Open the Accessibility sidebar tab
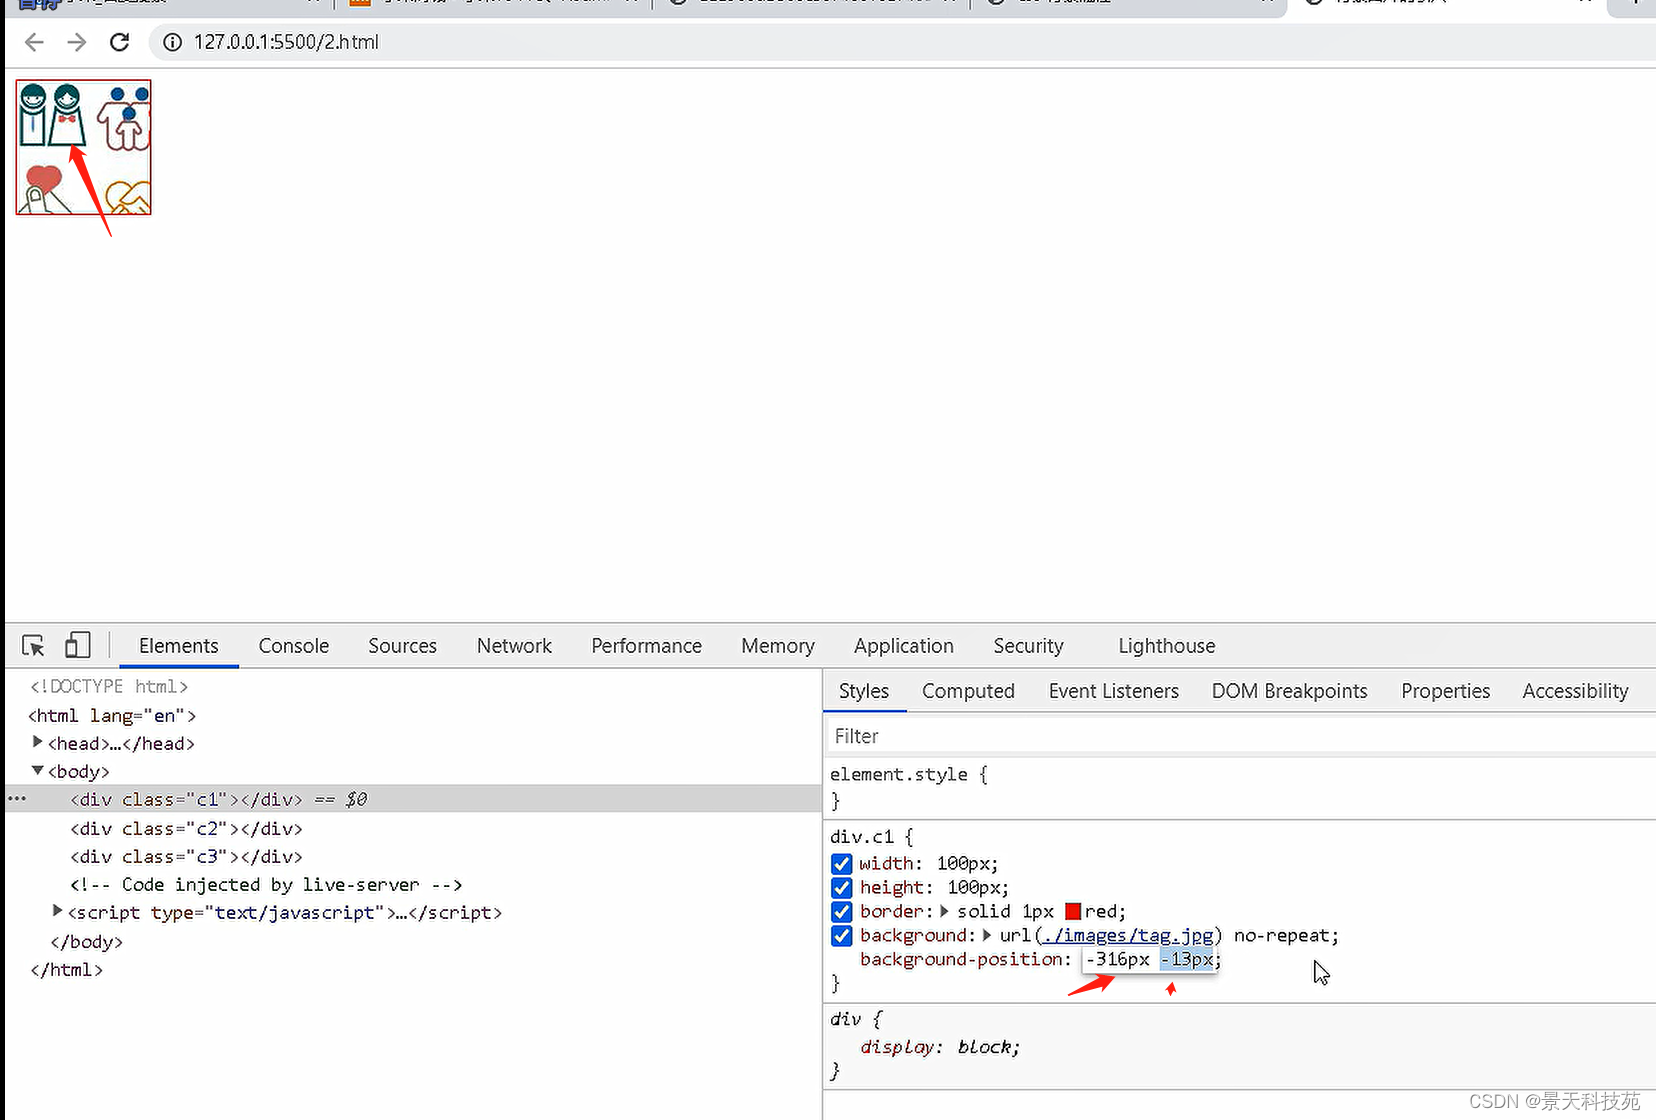Image resolution: width=1656 pixels, height=1120 pixels. click(1576, 691)
